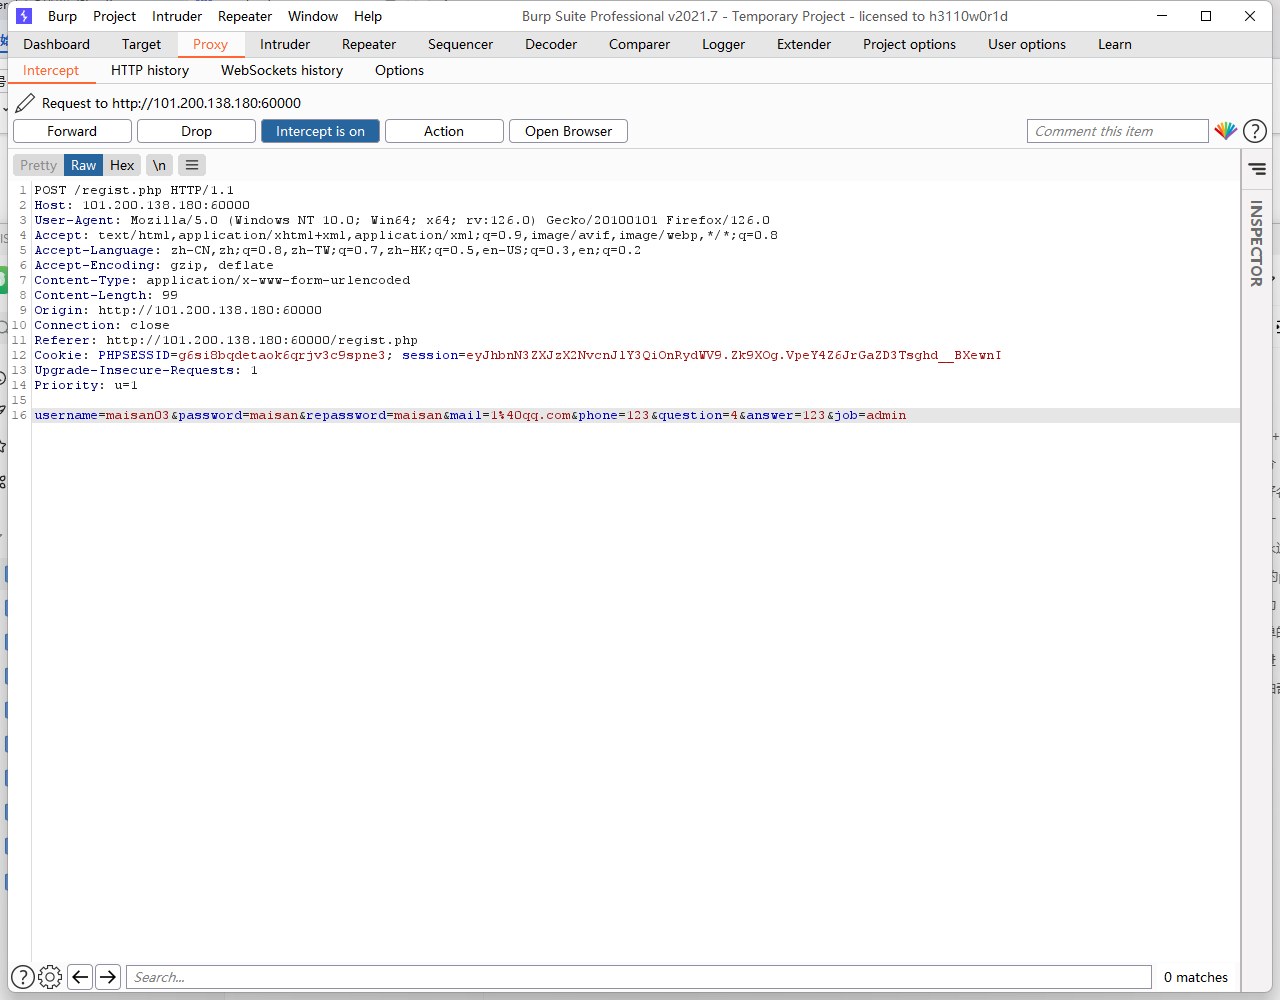Switch to the Target tab
The image size is (1280, 1000).
141,44
